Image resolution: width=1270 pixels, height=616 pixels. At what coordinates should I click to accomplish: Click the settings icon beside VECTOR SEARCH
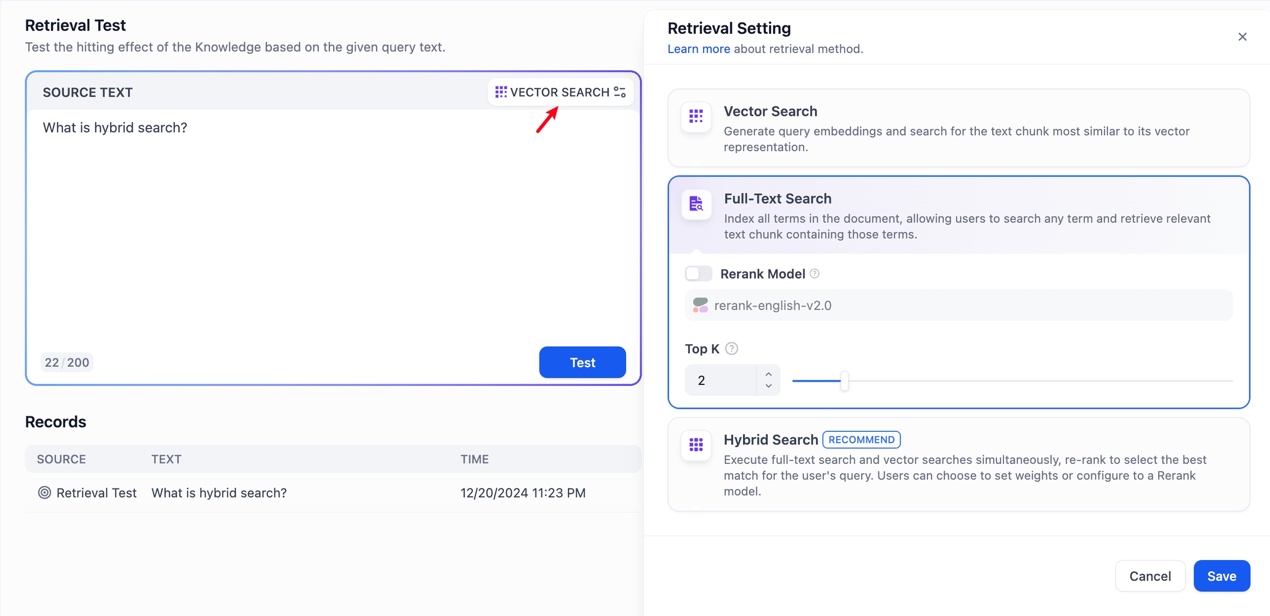pyautogui.click(x=620, y=92)
